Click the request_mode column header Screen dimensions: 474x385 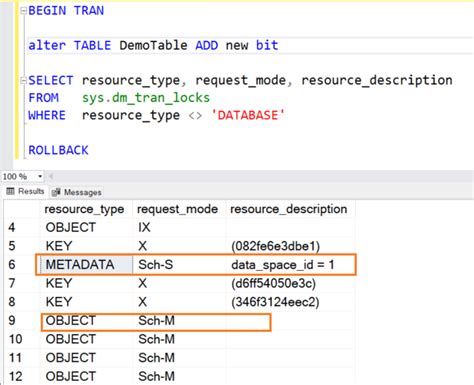[178, 209]
